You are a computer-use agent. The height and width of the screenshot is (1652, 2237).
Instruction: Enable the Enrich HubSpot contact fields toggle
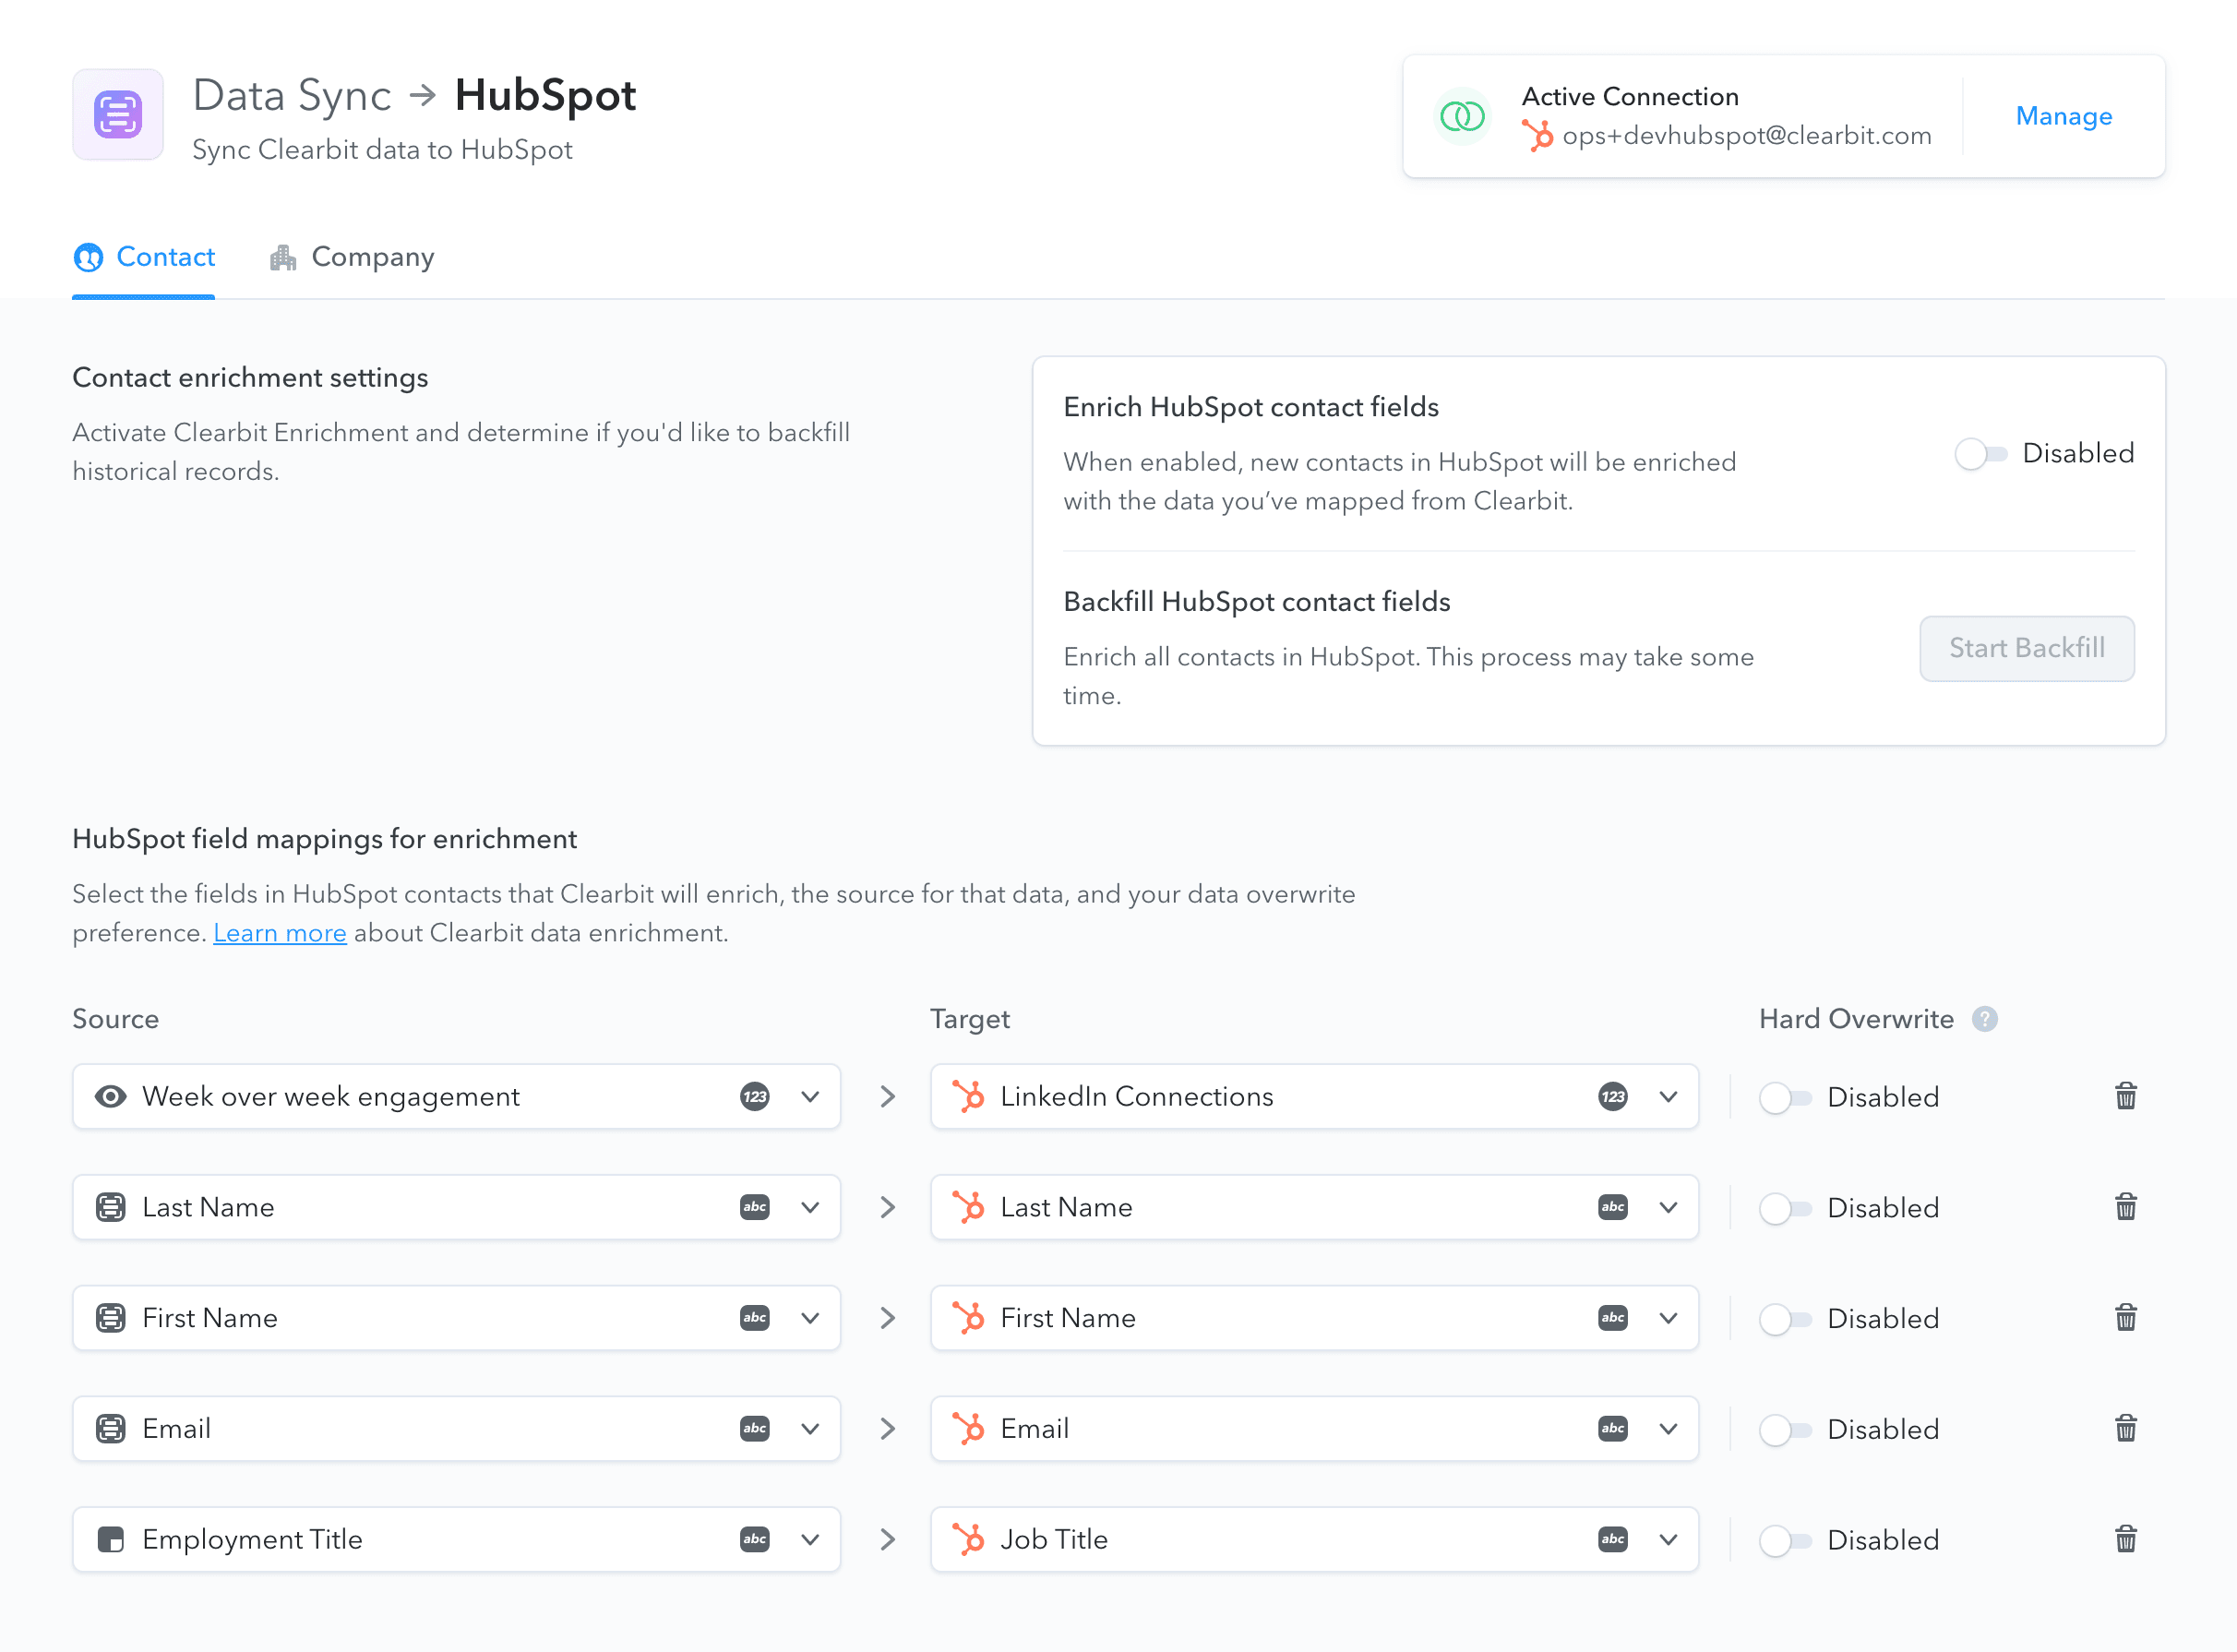[1981, 453]
